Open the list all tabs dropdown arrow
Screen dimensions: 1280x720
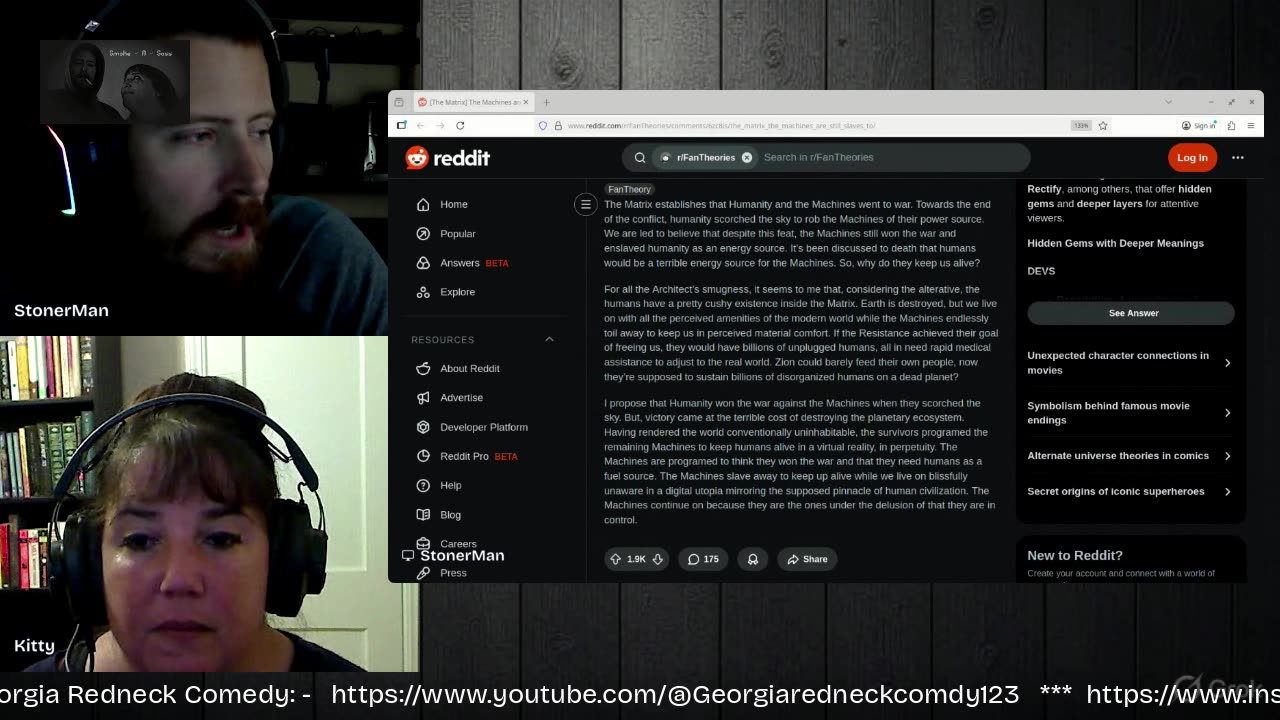pyautogui.click(x=1168, y=102)
